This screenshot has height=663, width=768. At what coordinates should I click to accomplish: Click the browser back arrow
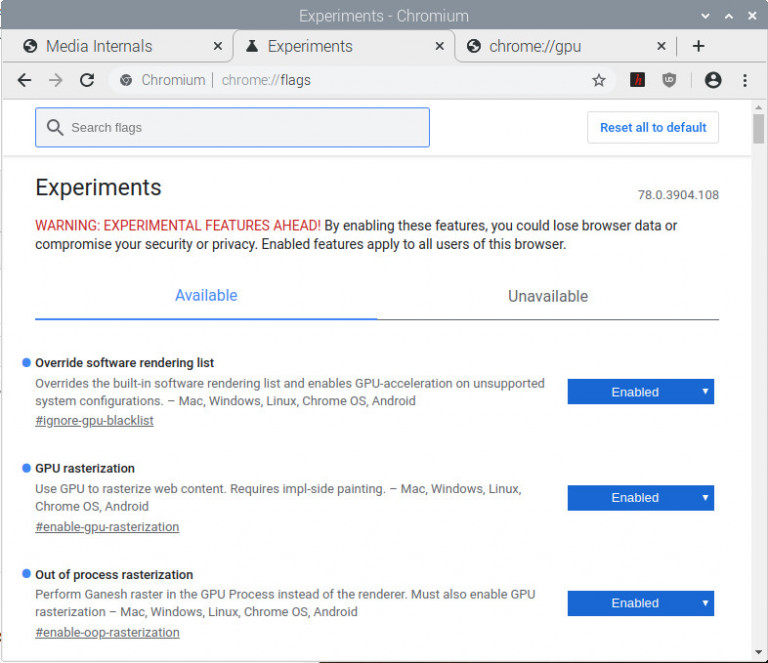pyautogui.click(x=24, y=80)
